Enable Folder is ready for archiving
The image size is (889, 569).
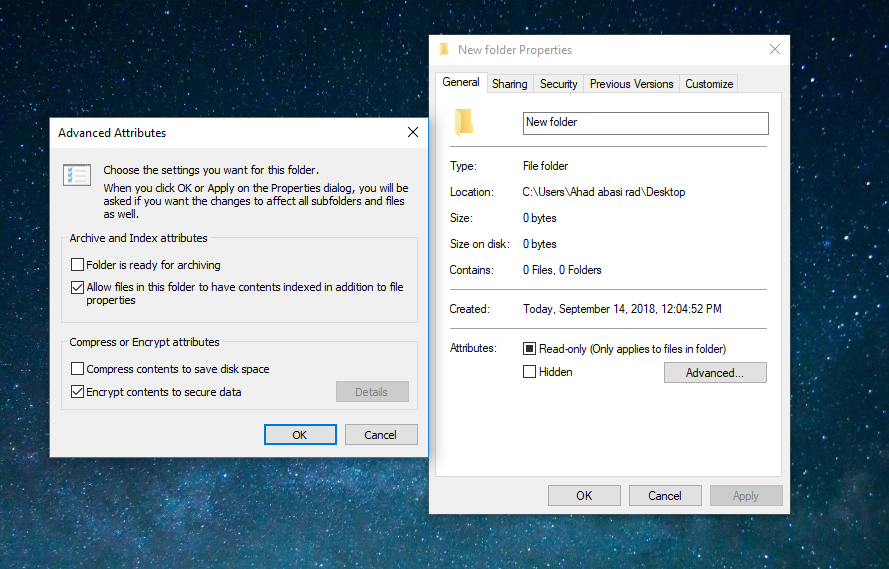tap(78, 265)
